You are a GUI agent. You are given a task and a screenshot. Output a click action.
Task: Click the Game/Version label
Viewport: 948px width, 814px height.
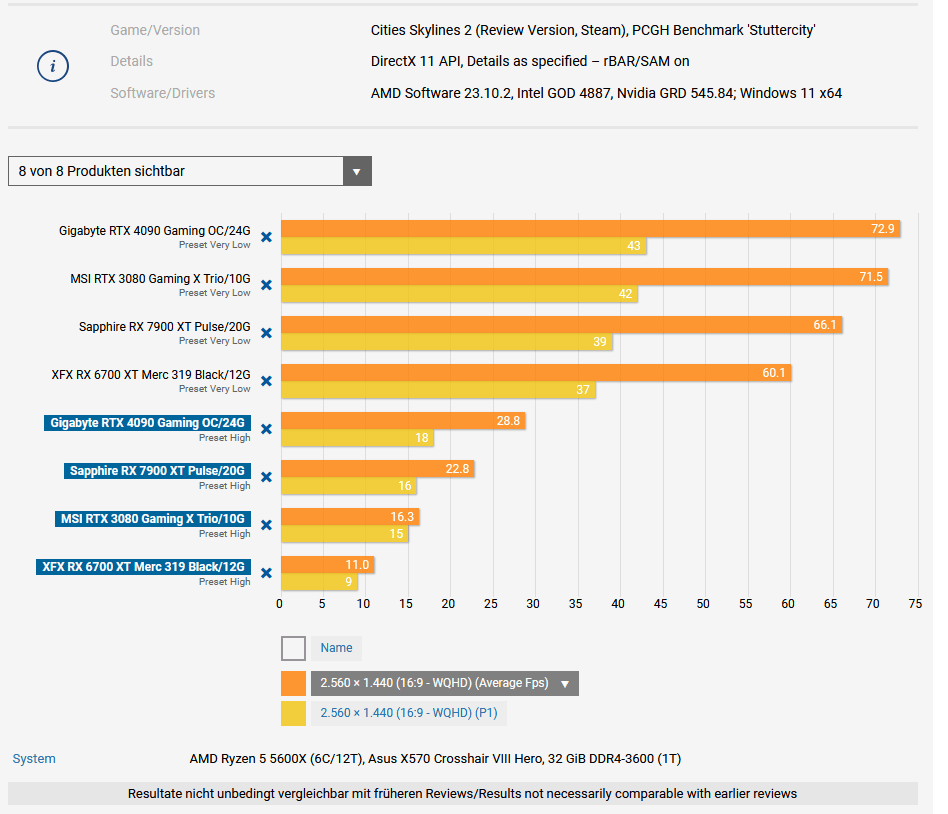[x=155, y=30]
